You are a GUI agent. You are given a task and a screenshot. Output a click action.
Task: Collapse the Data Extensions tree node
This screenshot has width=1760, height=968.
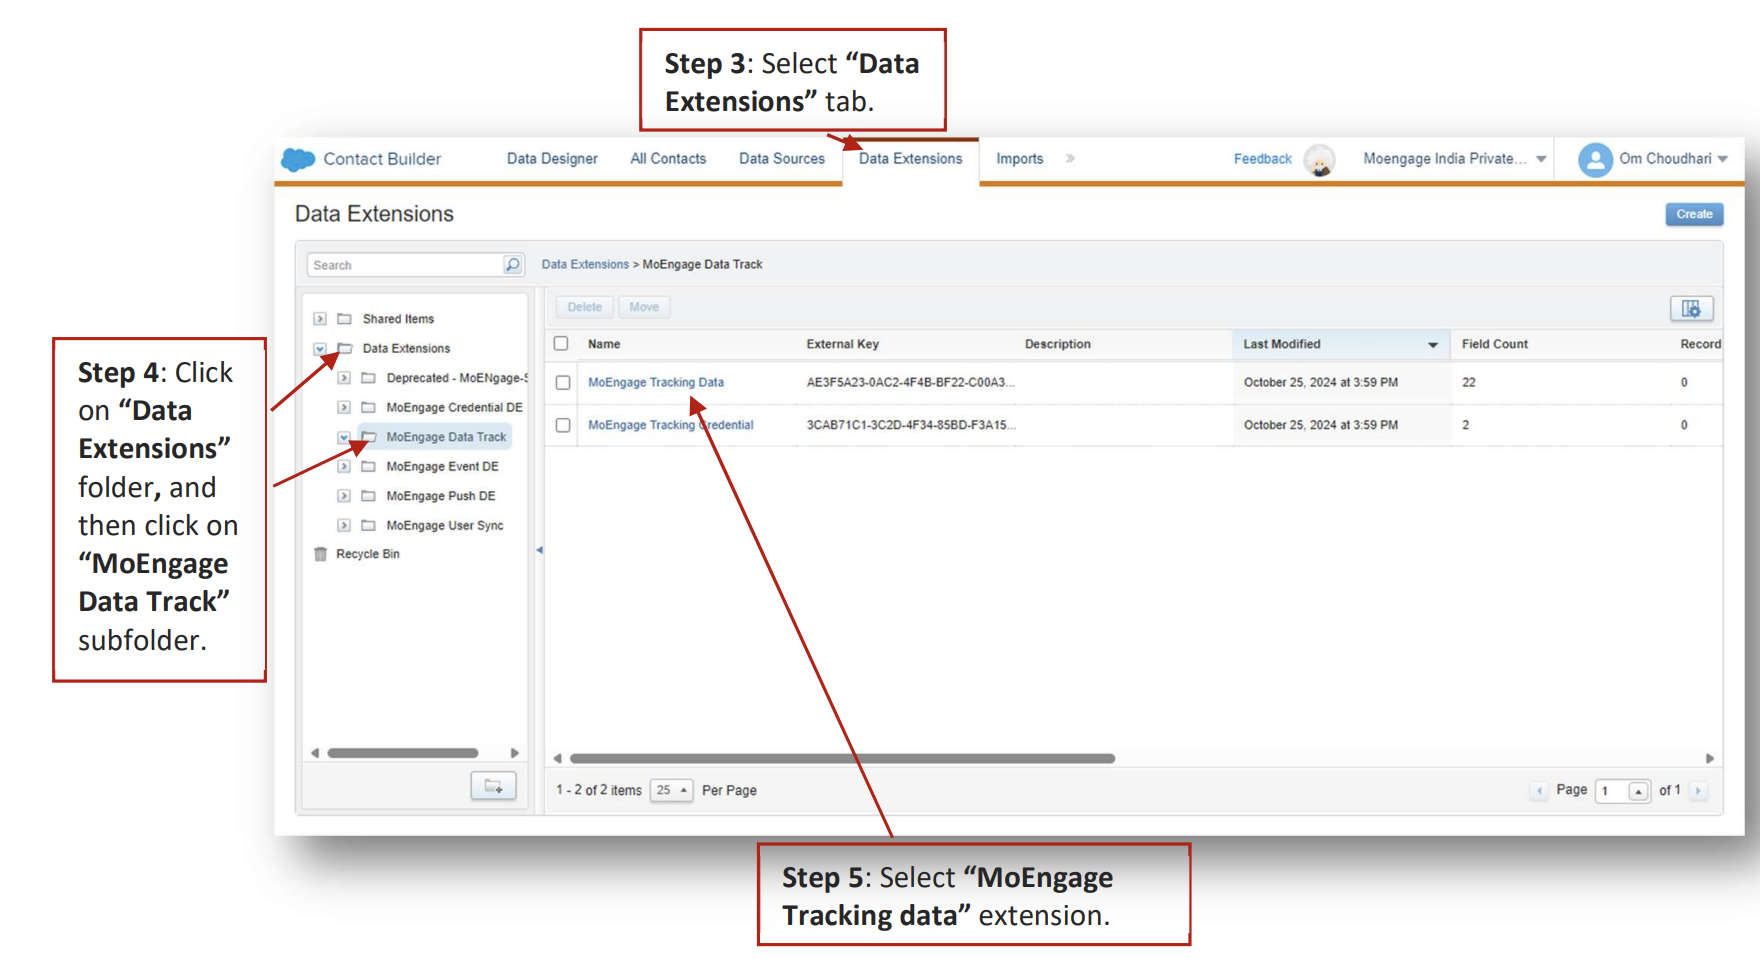(320, 349)
